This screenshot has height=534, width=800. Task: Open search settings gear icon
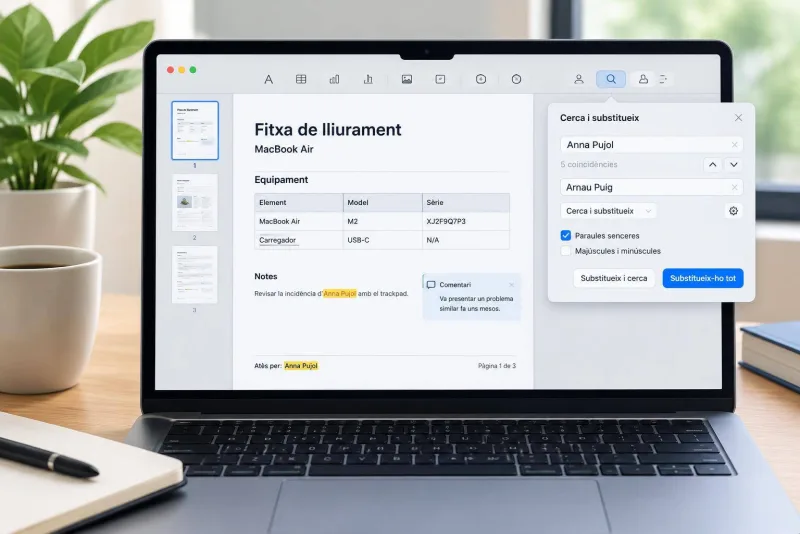(733, 211)
